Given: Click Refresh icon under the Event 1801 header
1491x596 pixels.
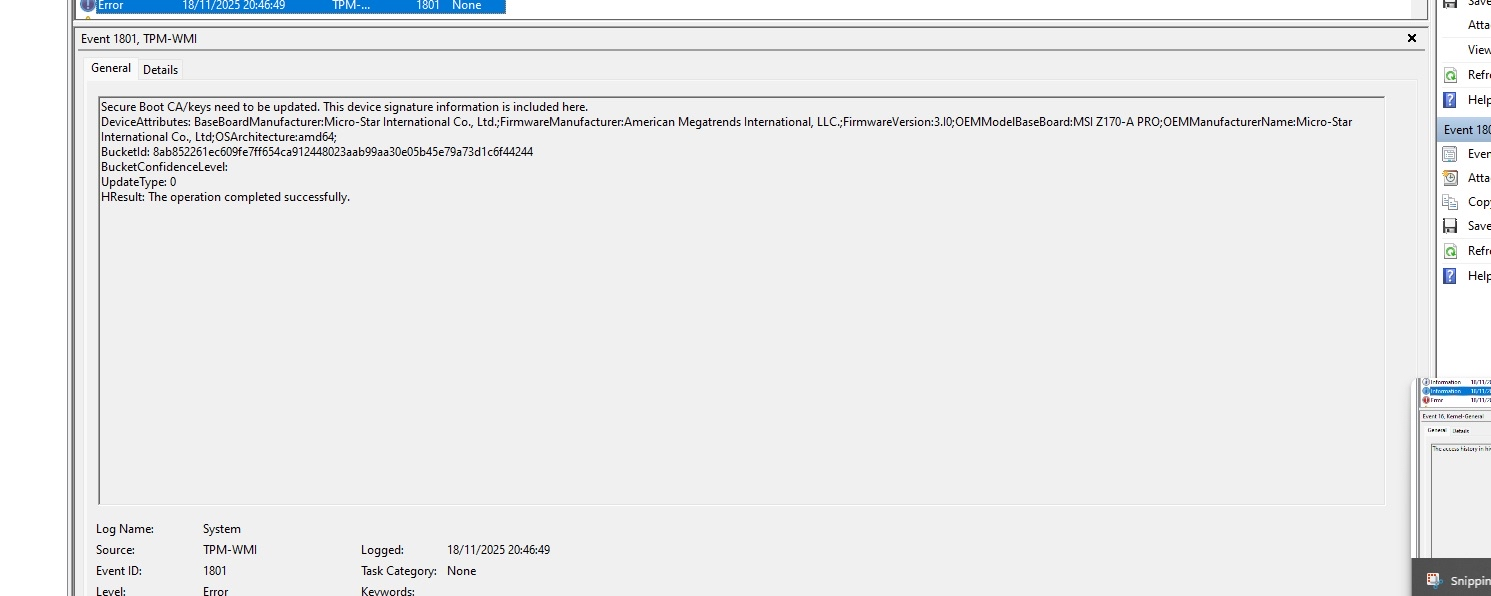Looking at the screenshot, I should pyautogui.click(x=1450, y=251).
